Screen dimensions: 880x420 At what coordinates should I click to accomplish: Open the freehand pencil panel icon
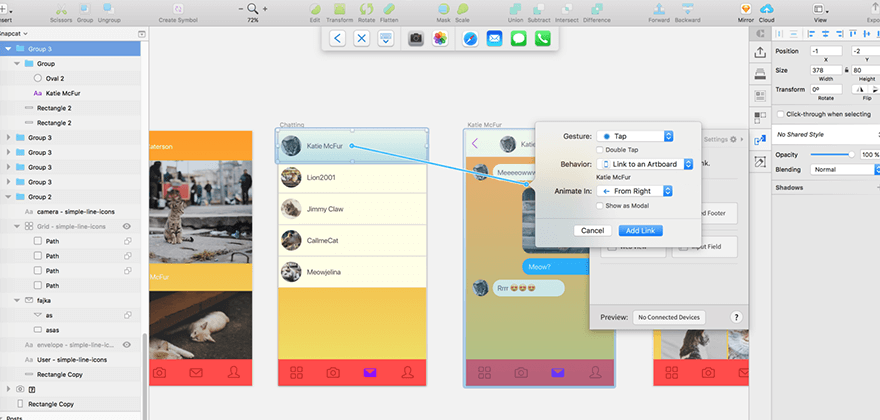[x=760, y=162]
